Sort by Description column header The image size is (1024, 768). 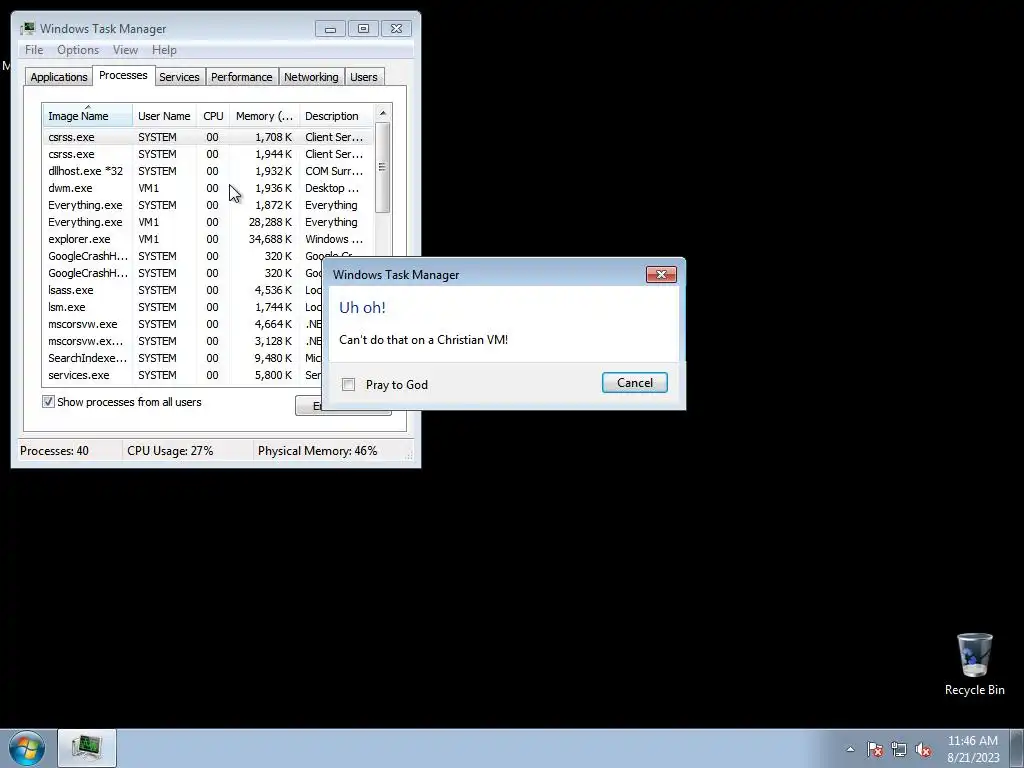(336, 116)
